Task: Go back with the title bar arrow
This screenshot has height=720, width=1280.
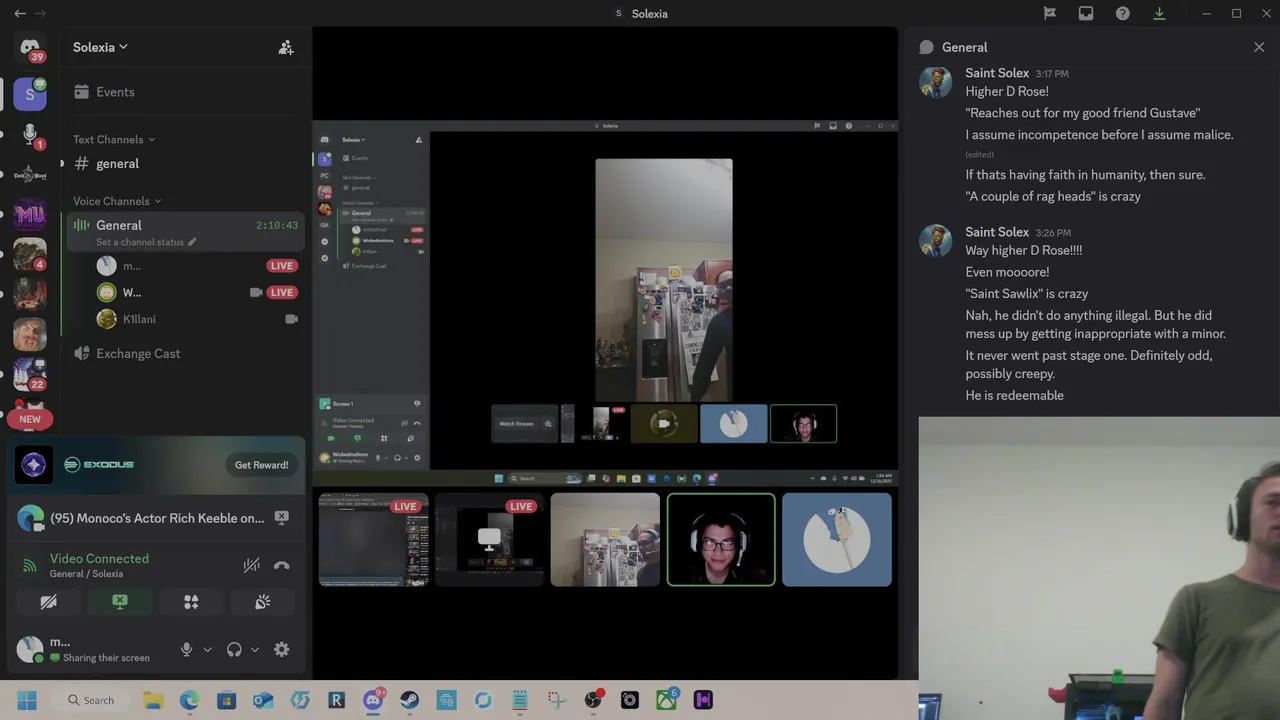Action: (20, 13)
